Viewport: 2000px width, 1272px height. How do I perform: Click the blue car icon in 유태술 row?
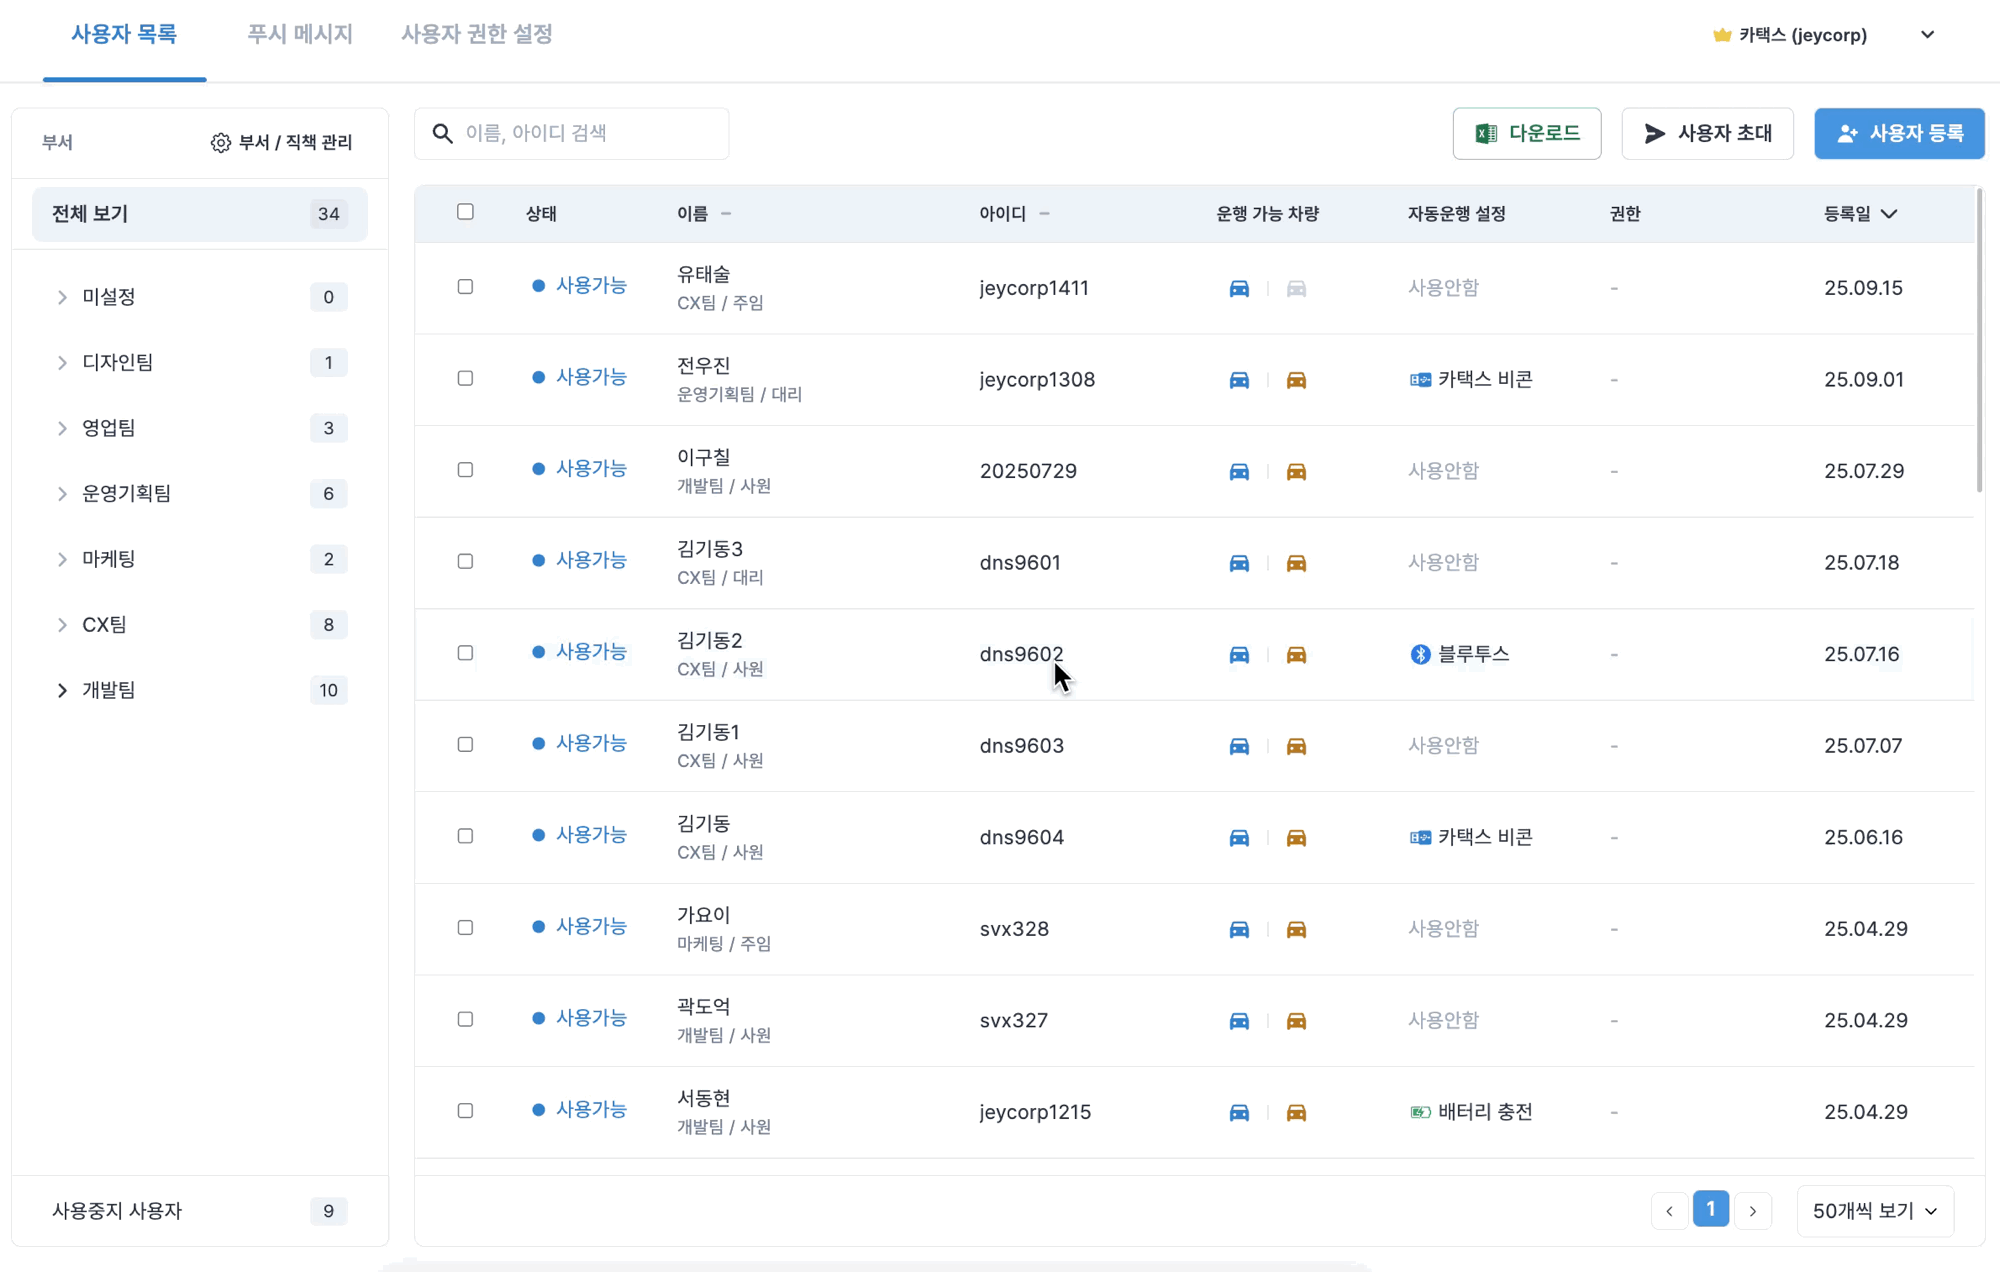coord(1239,289)
